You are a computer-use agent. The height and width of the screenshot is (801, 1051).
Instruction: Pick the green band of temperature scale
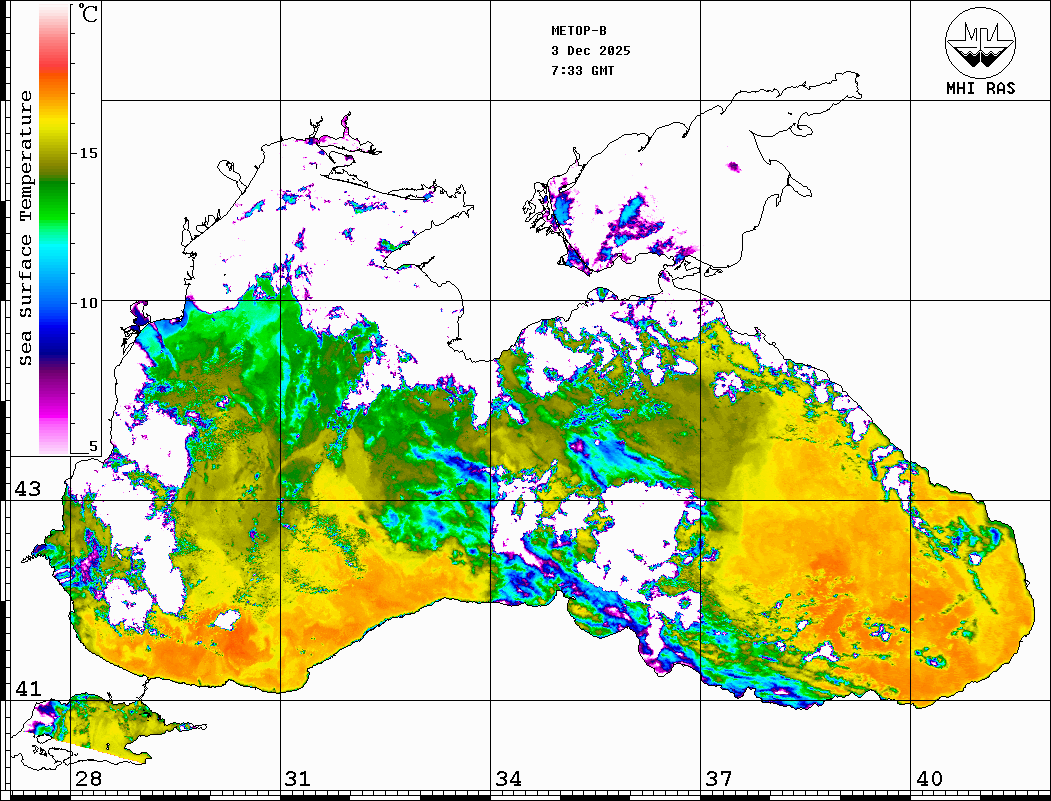(53, 190)
